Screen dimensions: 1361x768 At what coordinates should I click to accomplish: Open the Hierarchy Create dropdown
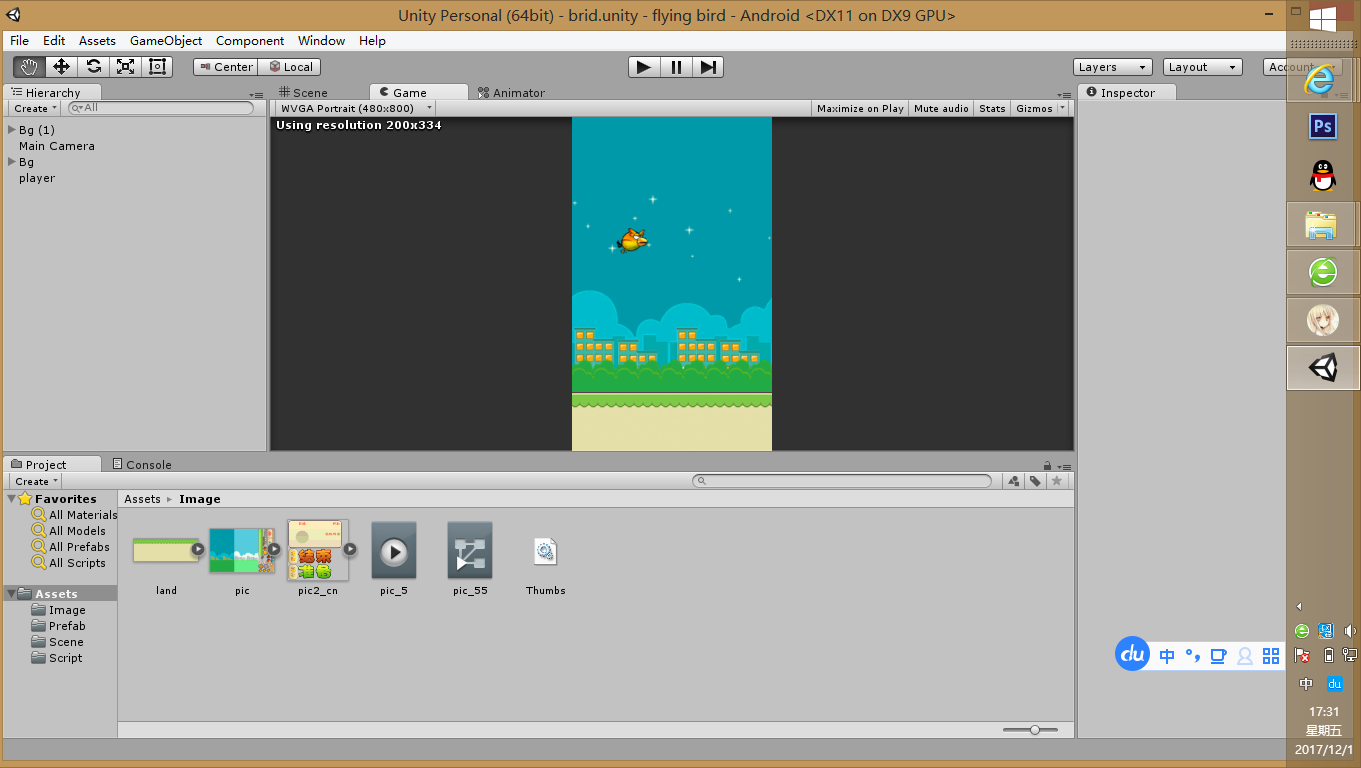[35, 108]
